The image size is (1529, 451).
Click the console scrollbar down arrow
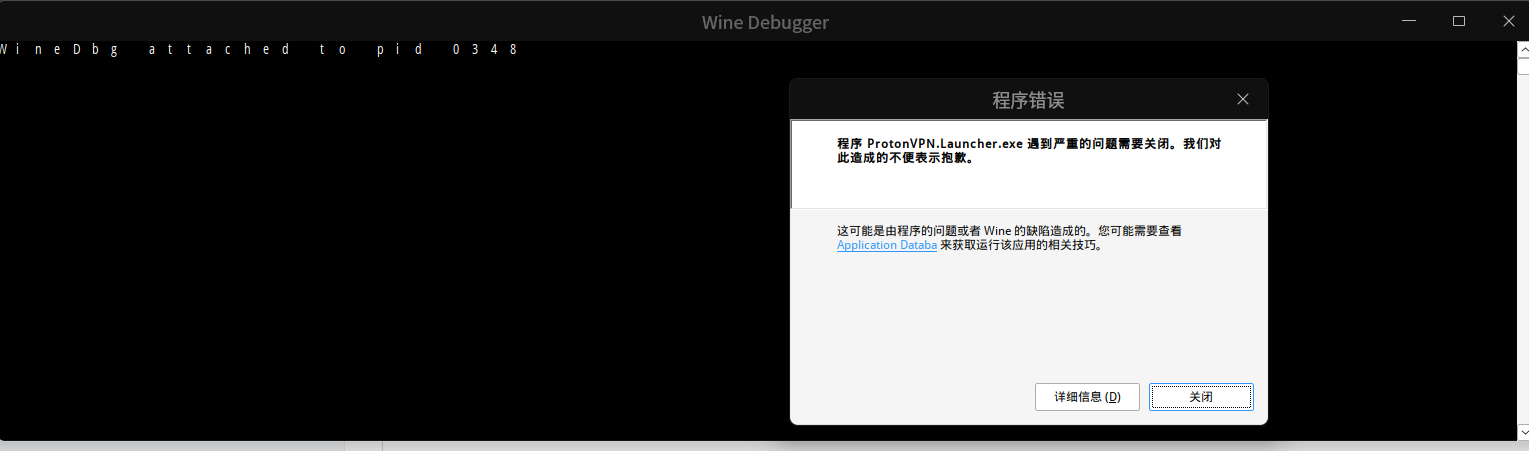point(1523,431)
